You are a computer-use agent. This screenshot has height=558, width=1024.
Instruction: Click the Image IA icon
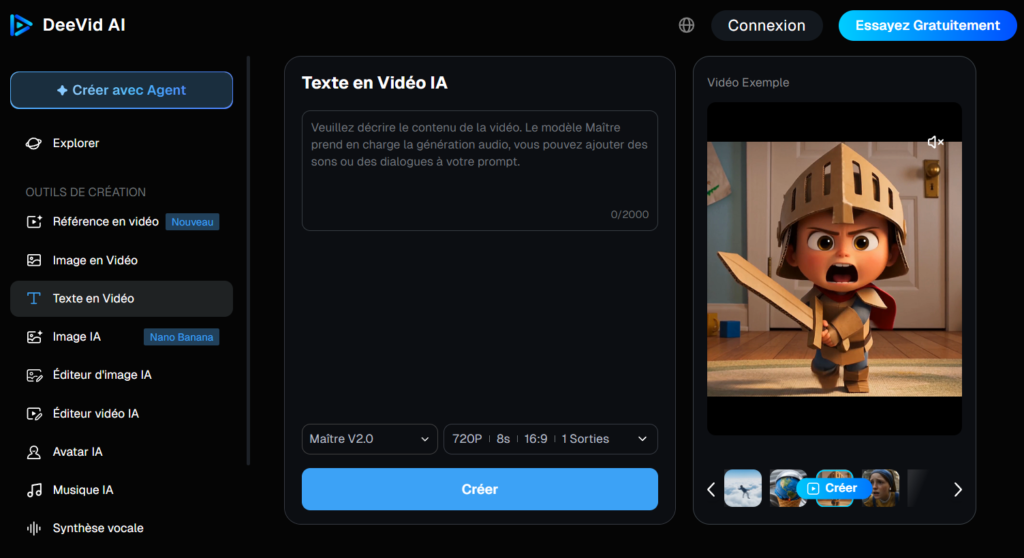33,336
